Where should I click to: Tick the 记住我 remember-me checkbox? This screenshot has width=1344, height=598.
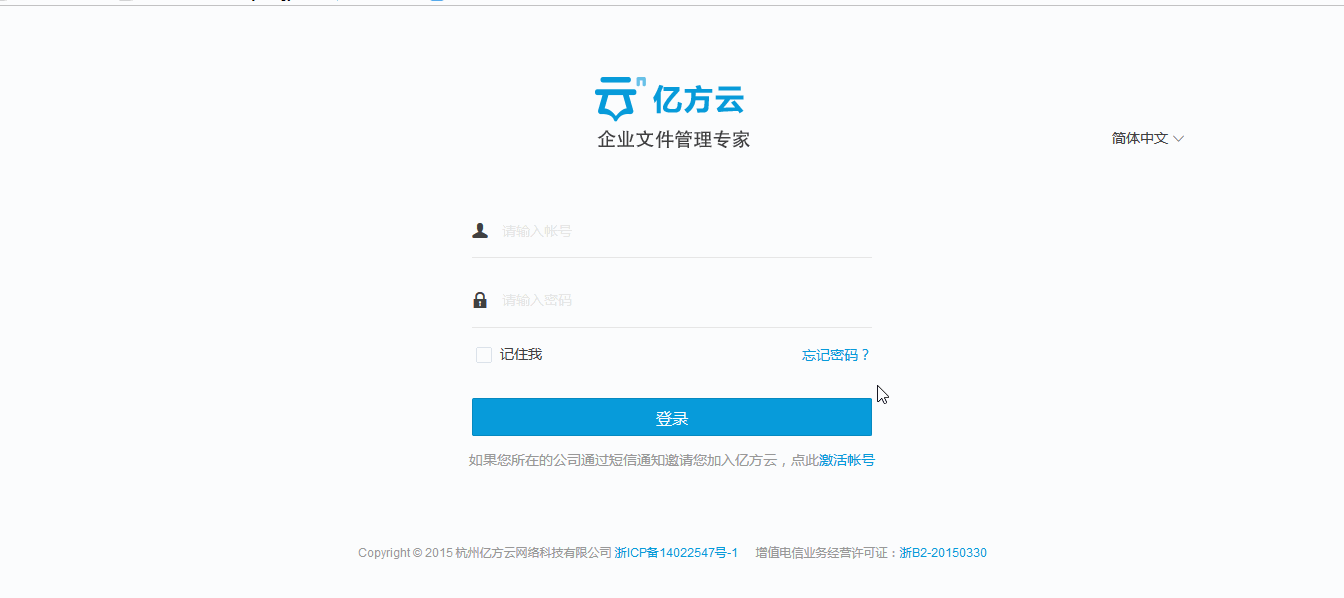pos(484,355)
